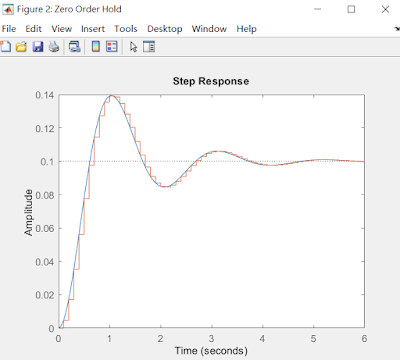The width and height of the screenshot is (400, 360).
Task: Click the Link Plot toolbar icon
Action: (x=74, y=47)
